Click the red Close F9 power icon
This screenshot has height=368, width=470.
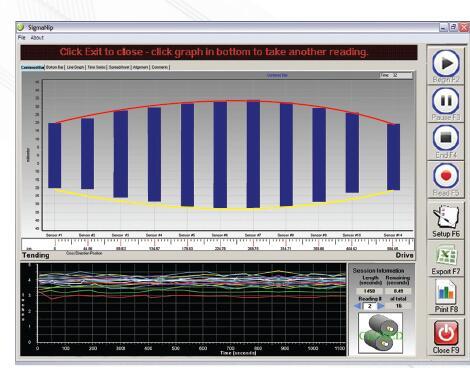point(446,336)
